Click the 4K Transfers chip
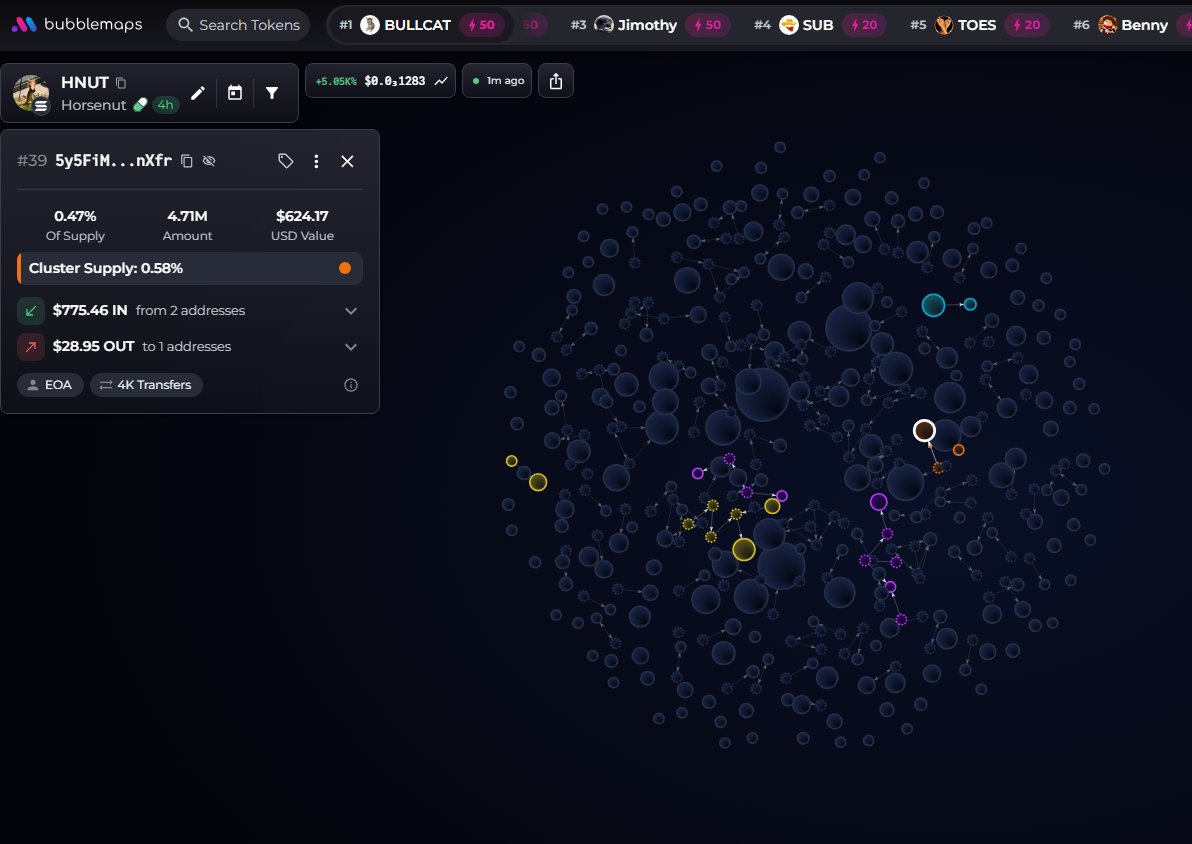1192x844 pixels. (146, 385)
